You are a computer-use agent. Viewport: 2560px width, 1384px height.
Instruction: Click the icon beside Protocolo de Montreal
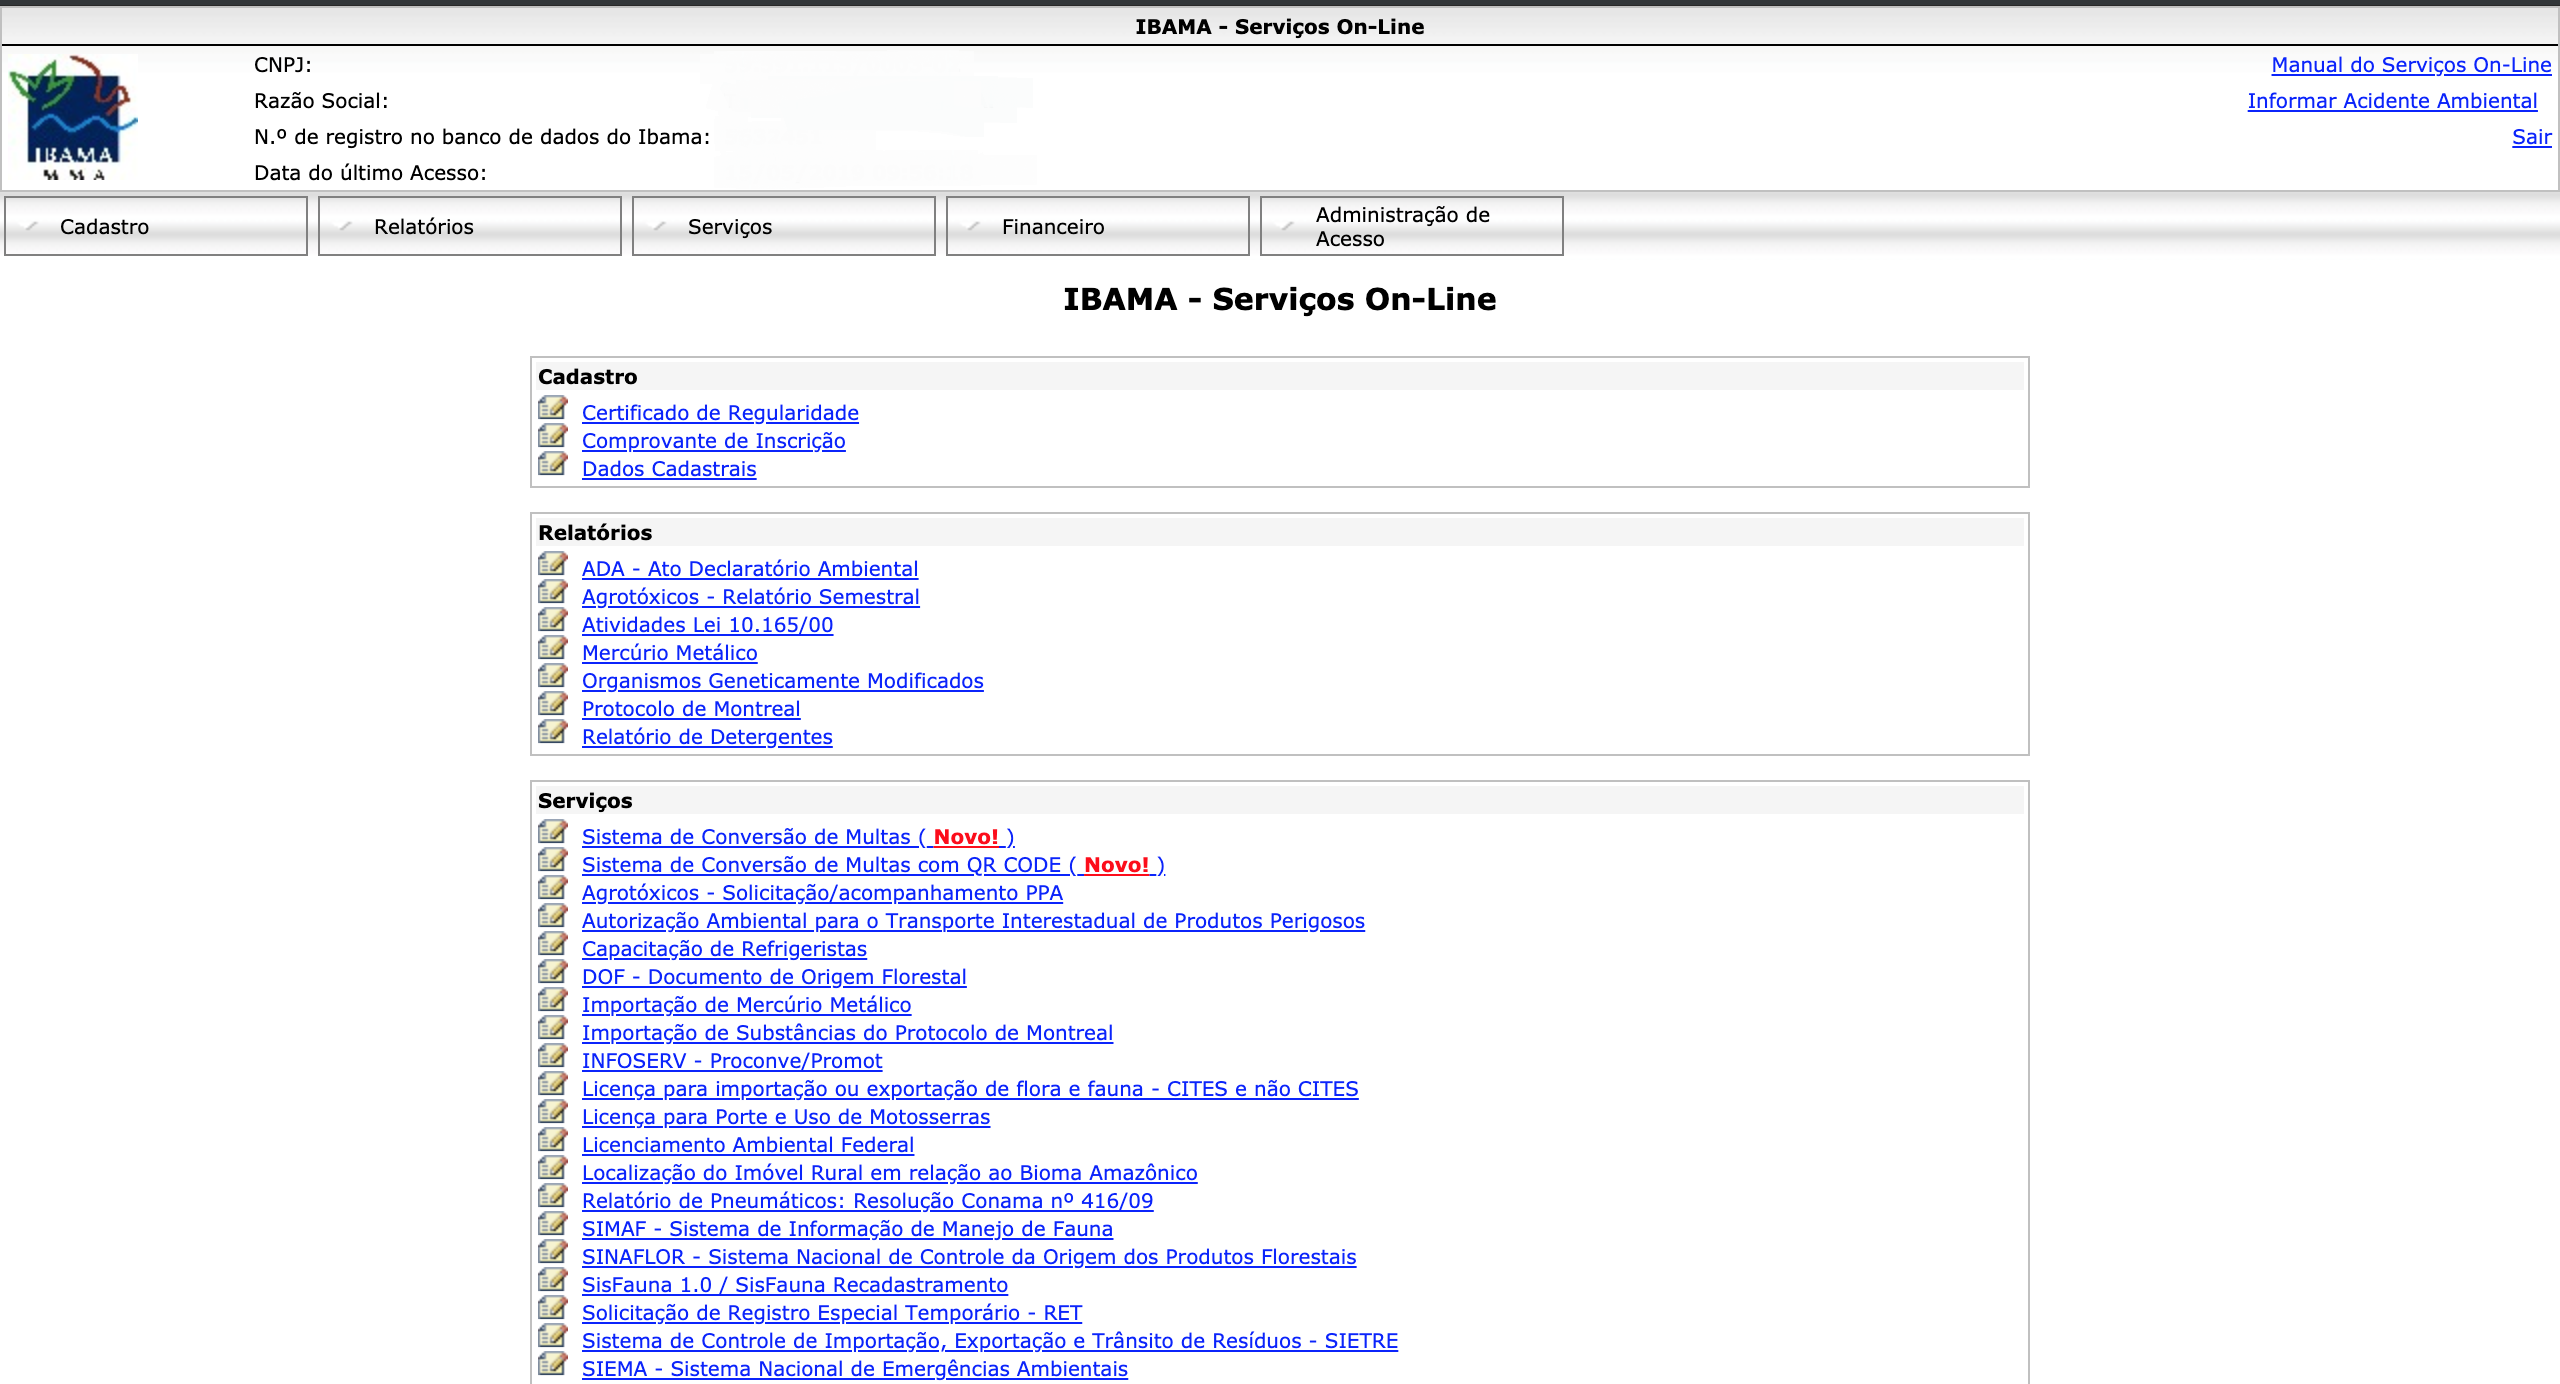pyautogui.click(x=553, y=704)
